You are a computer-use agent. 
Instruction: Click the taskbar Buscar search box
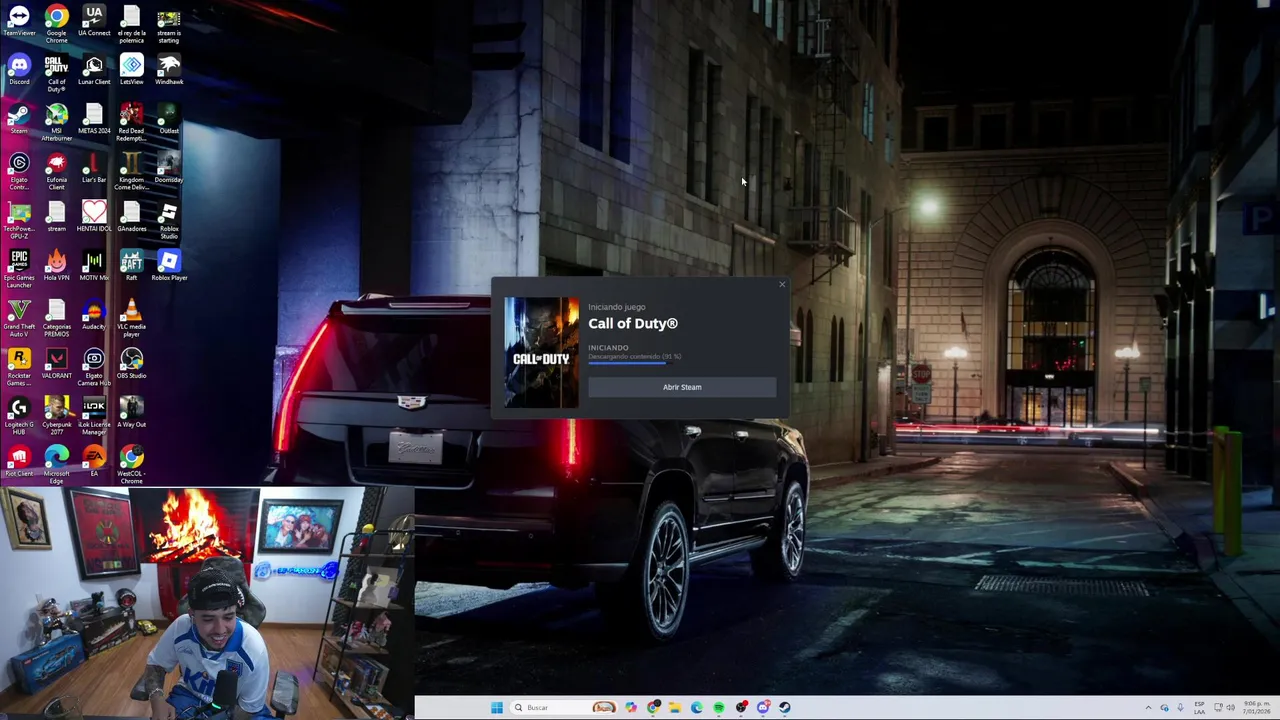click(x=565, y=708)
